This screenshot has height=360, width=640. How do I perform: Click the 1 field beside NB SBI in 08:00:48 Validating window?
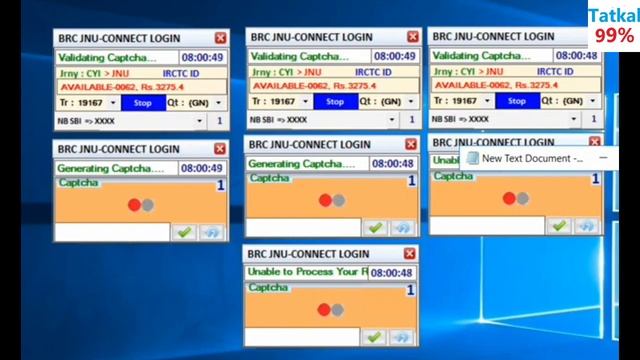(593, 119)
